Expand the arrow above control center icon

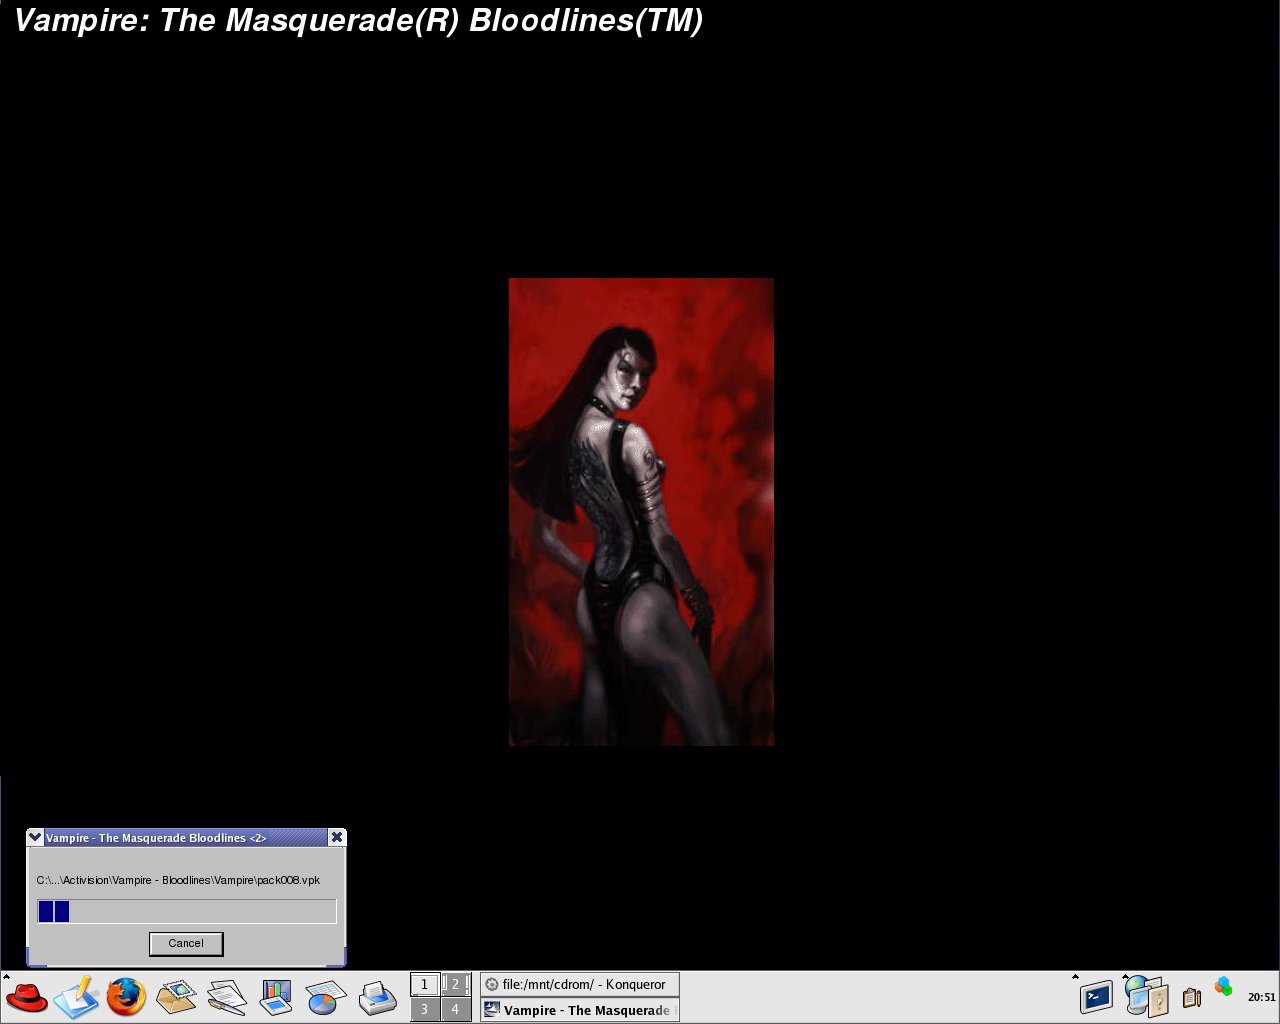[1125, 976]
